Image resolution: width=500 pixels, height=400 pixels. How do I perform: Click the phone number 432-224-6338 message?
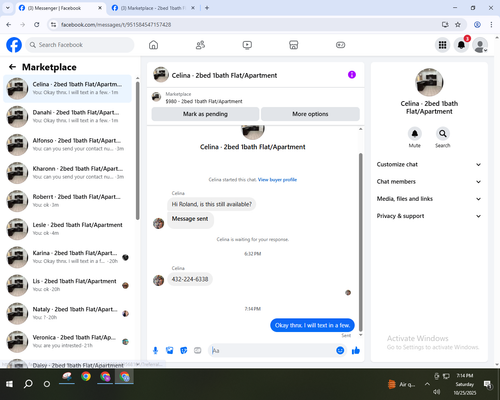(190, 279)
